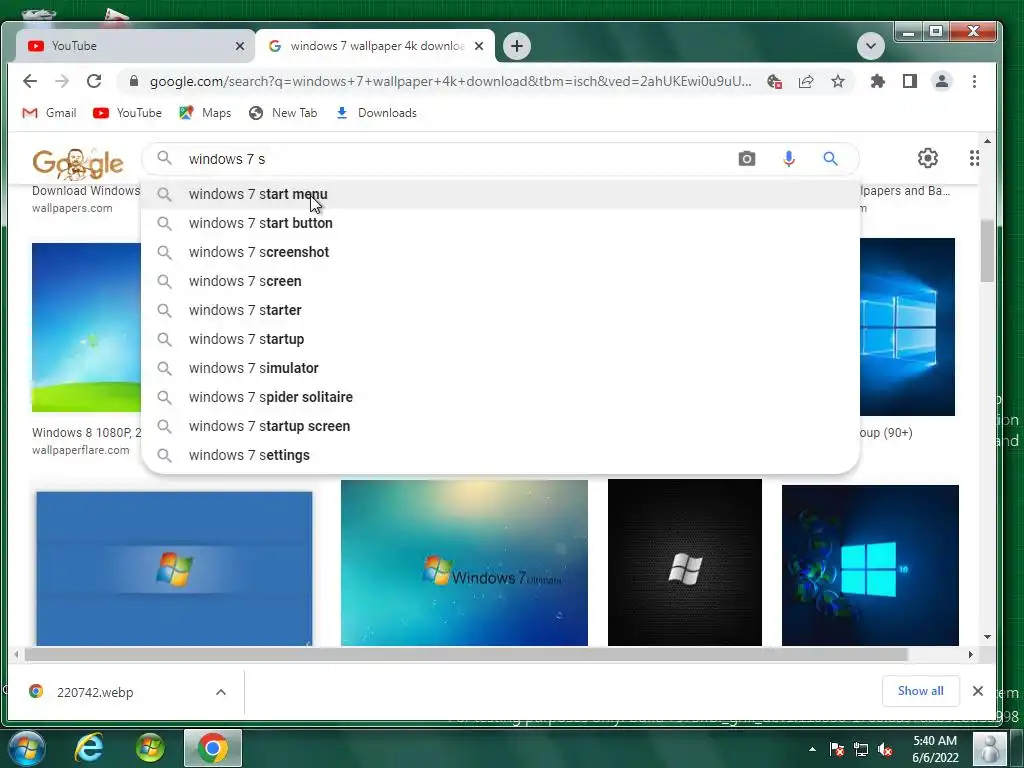Image resolution: width=1024 pixels, height=768 pixels.
Task: Open the Windows Start orb
Action: pyautogui.click(x=26, y=748)
